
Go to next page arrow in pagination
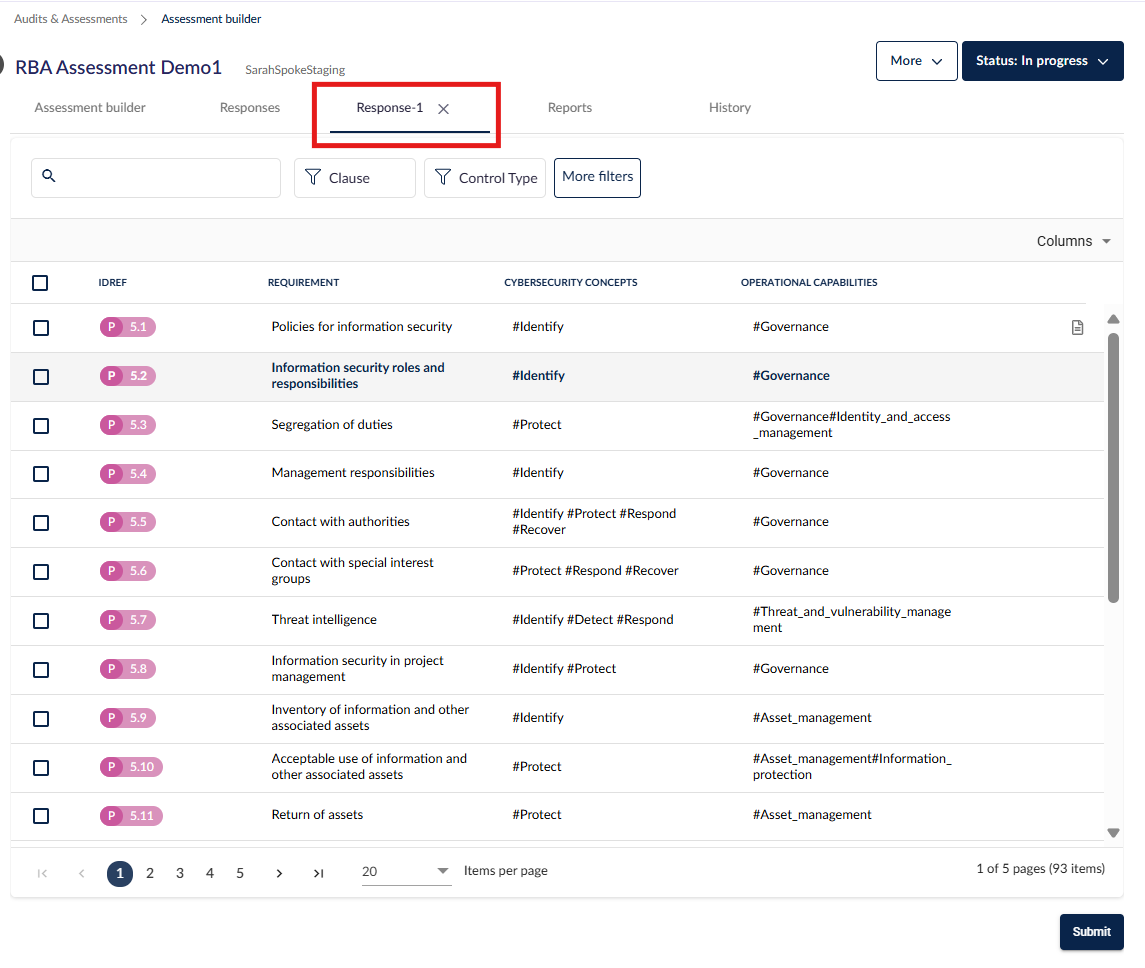[279, 873]
